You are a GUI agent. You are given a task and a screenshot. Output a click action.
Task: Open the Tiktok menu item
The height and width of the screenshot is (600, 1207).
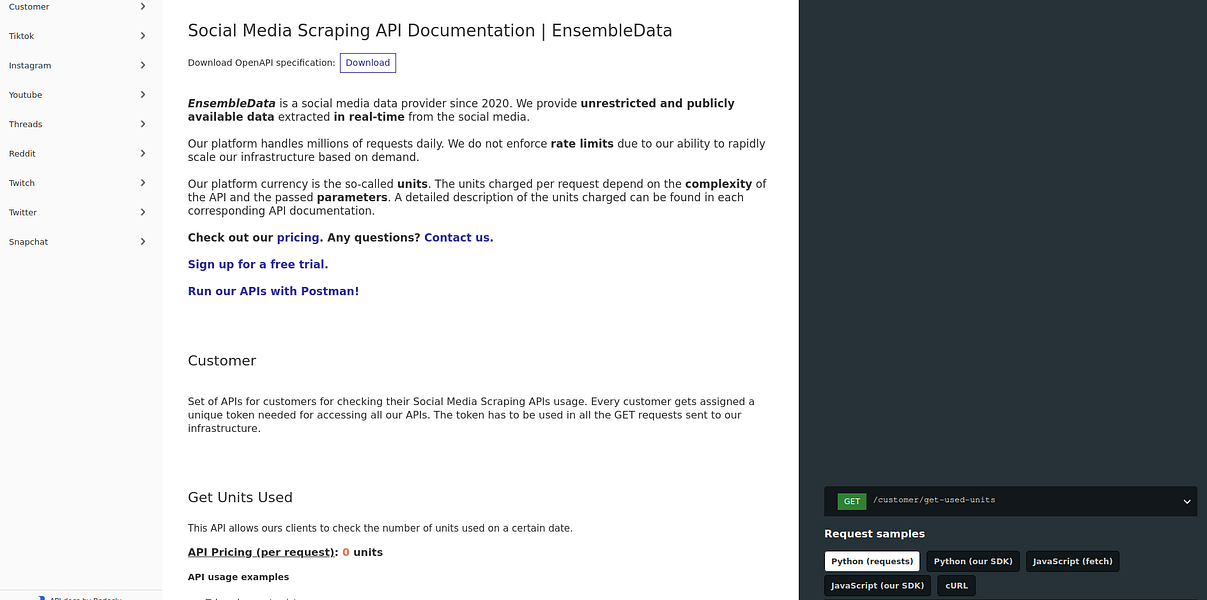point(80,36)
